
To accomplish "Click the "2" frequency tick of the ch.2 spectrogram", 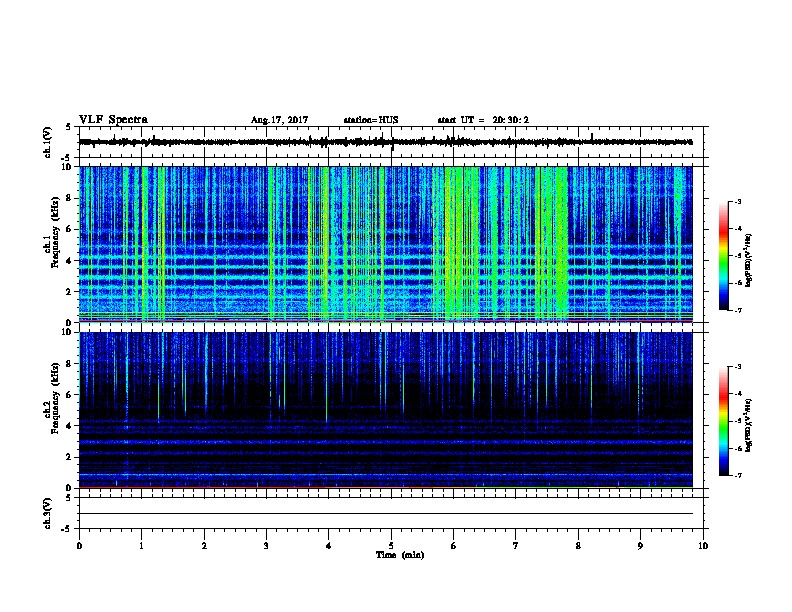I will click(70, 457).
